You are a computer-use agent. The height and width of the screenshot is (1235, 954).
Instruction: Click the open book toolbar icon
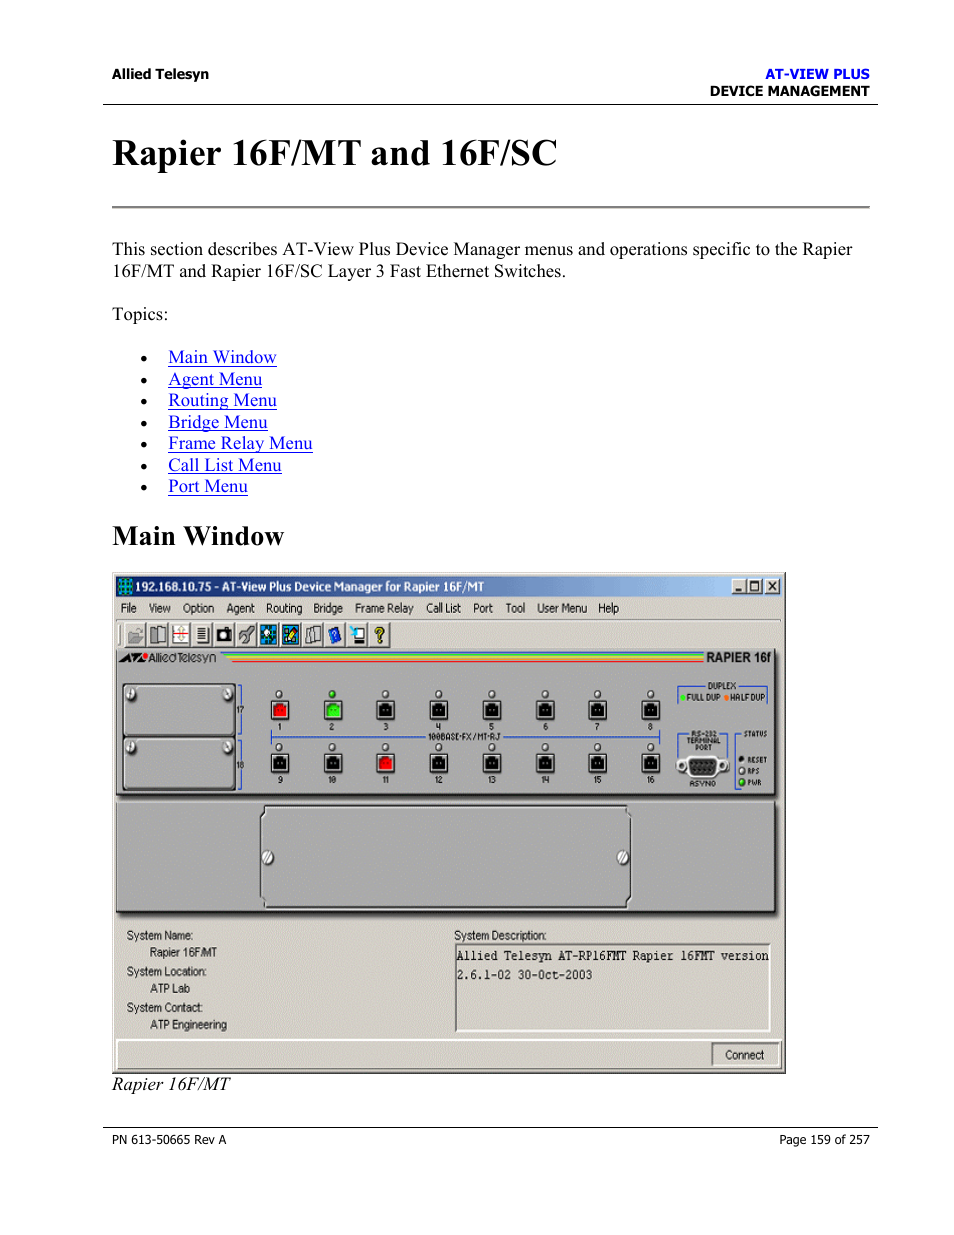click(158, 635)
